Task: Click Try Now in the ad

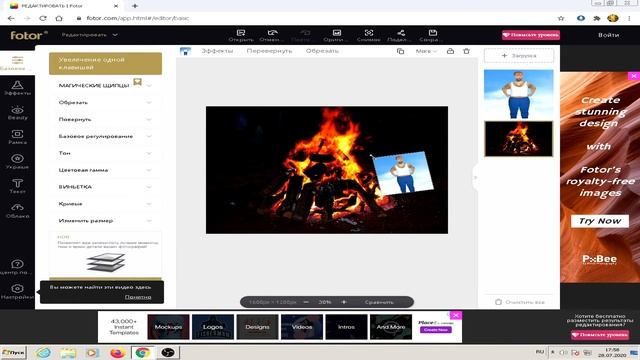Action: tap(600, 221)
